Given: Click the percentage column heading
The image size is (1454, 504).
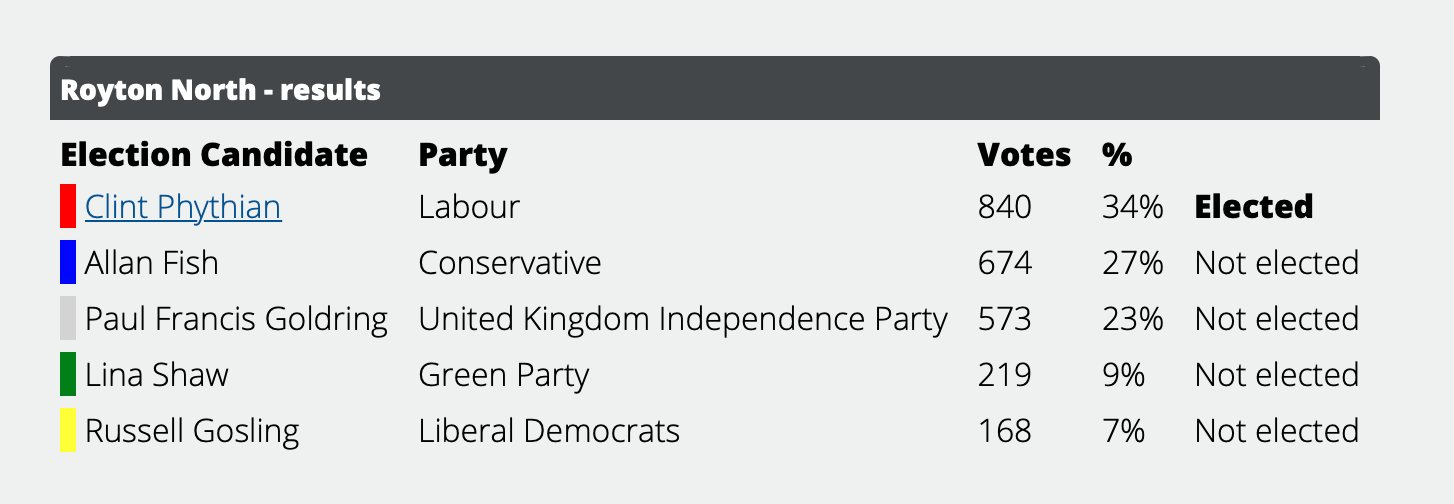Looking at the screenshot, I should [1117, 155].
